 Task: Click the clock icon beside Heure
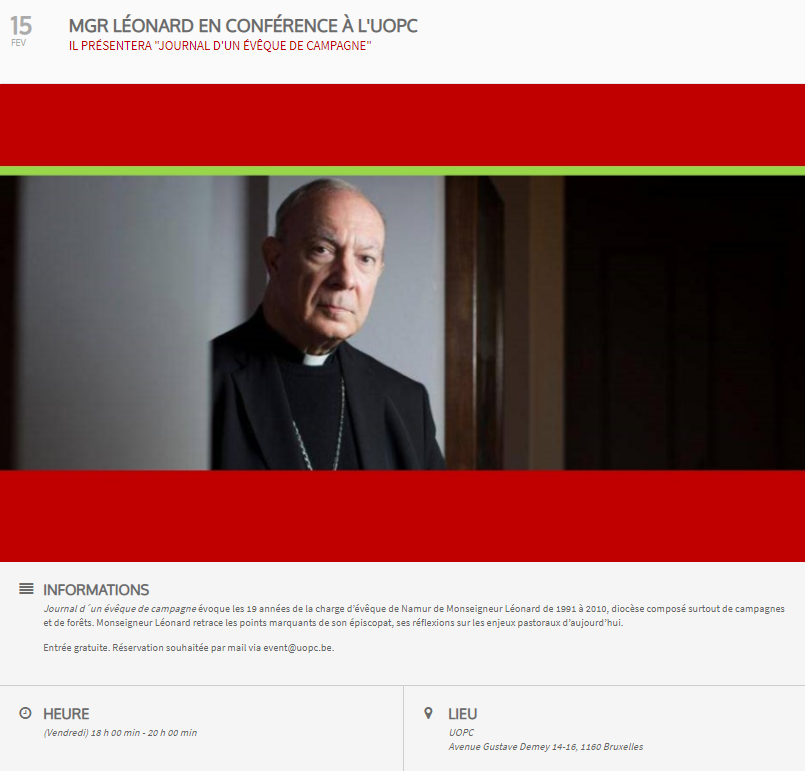[x=25, y=713]
